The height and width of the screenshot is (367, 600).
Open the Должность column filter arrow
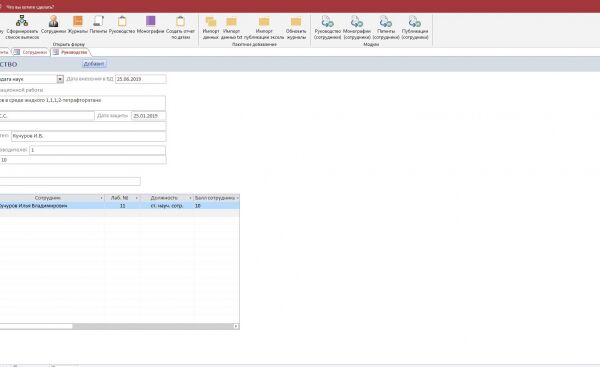tap(190, 198)
